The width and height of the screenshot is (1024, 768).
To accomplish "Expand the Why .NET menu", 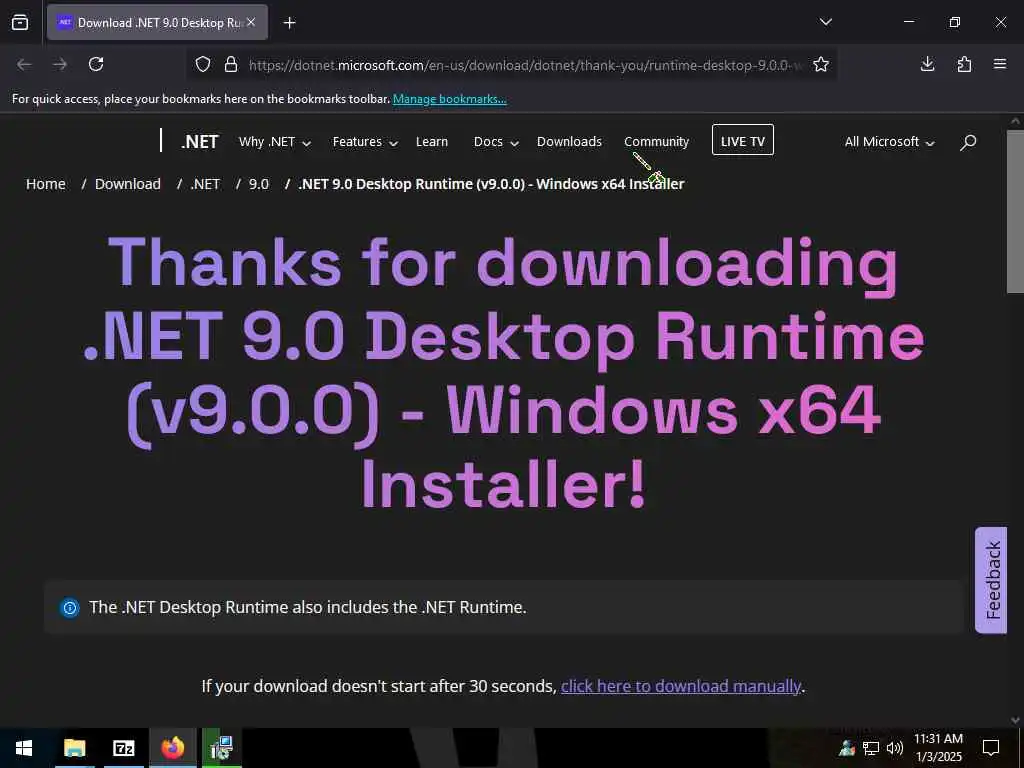I will point(274,142).
